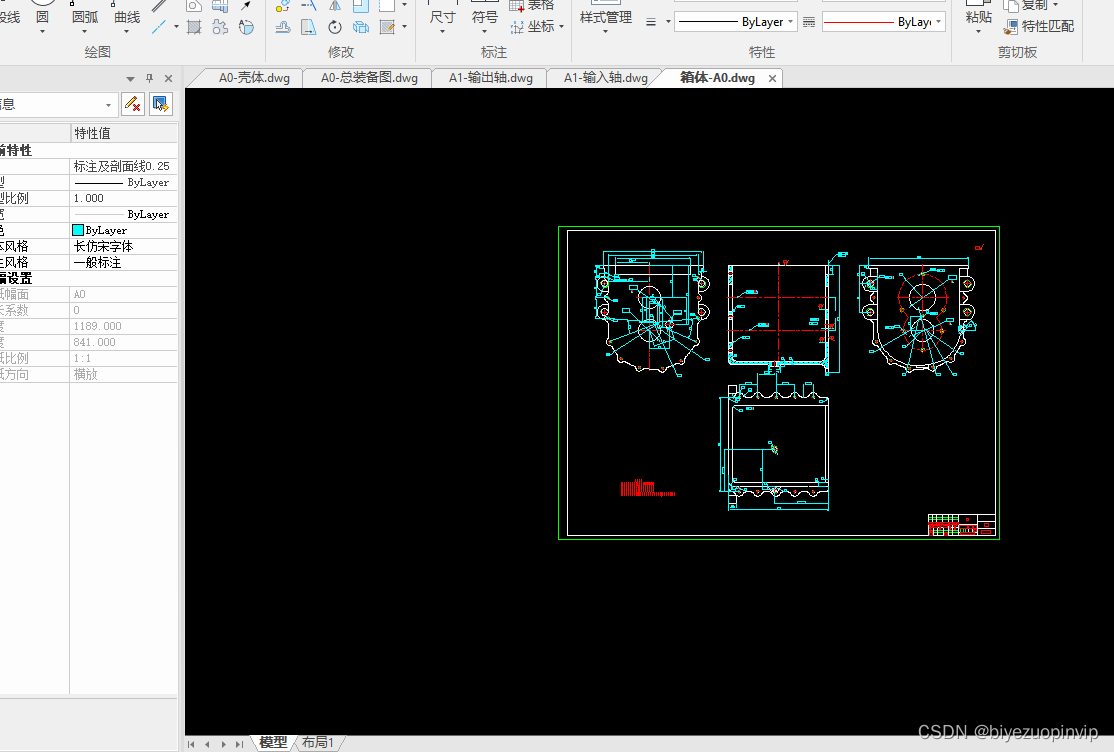Open the centerline tool dropdown arrow

(176, 27)
